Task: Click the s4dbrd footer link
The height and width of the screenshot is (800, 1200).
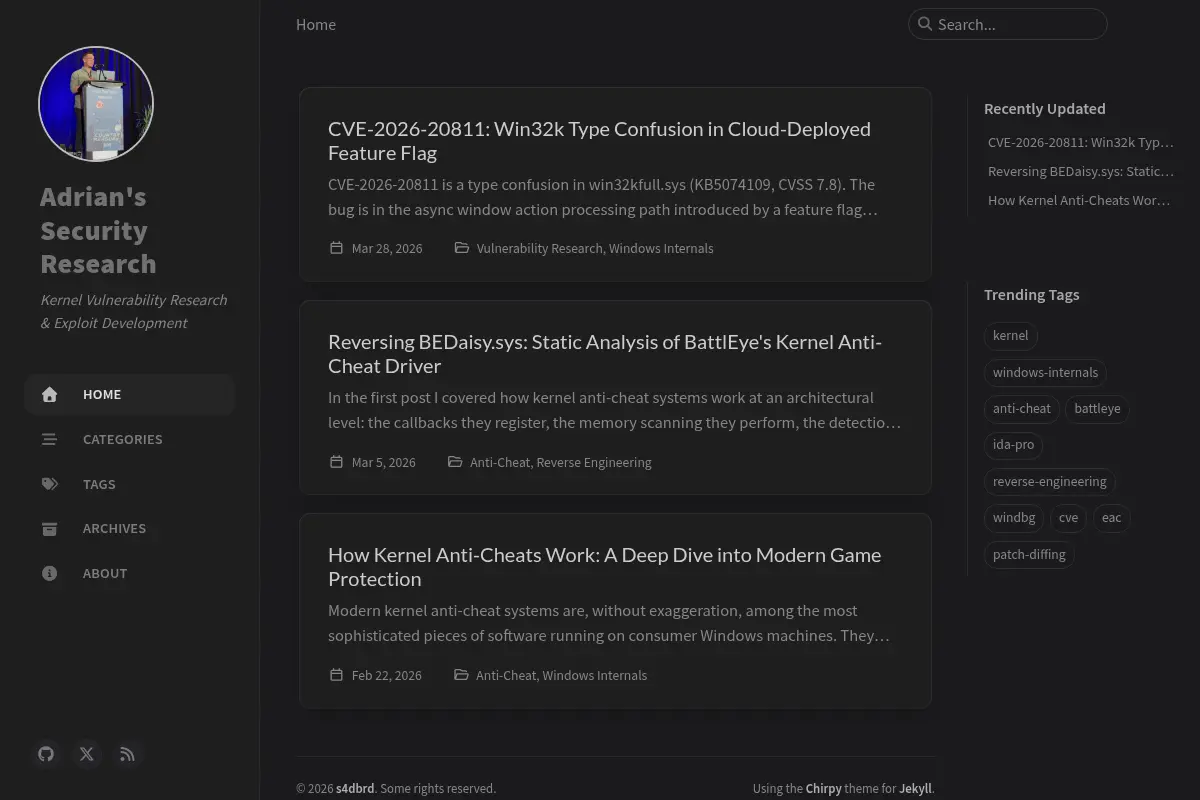Action: point(355,788)
